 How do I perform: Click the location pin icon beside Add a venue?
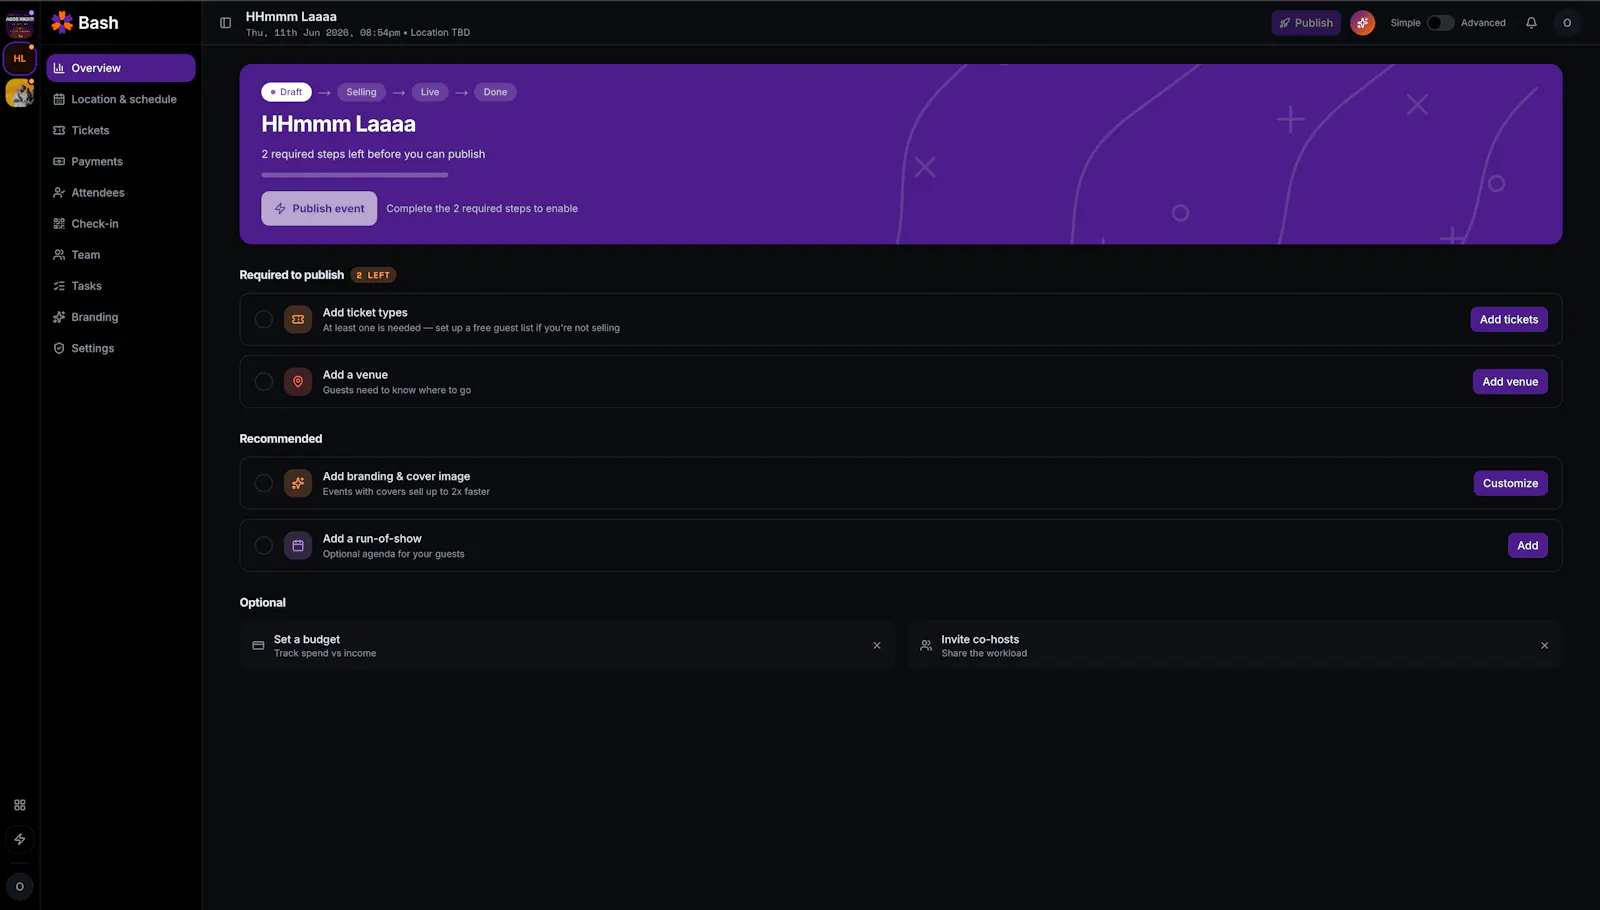(298, 382)
